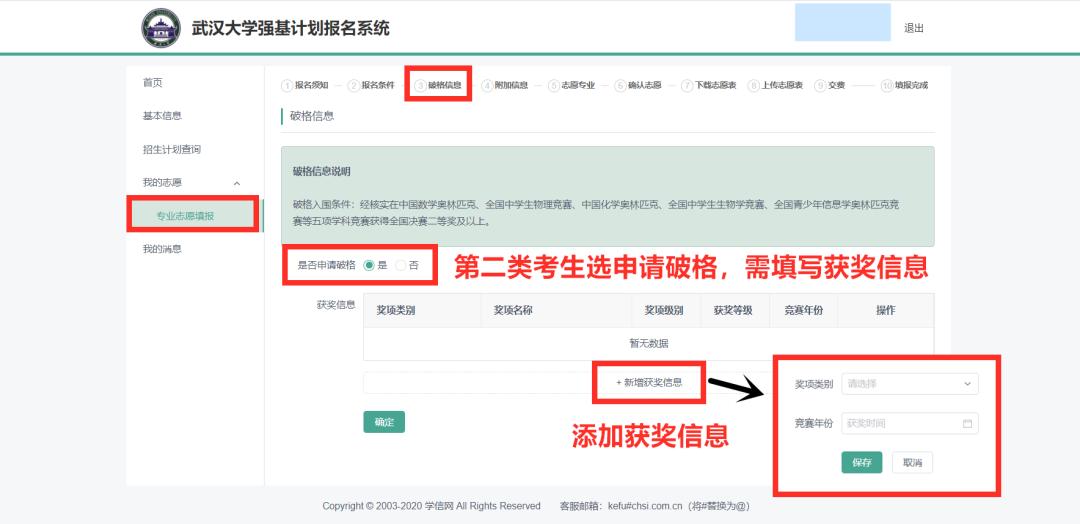Screen dimensions: 1080x524
Task: Go to step 6 确认志愿
Action: click(x=638, y=85)
